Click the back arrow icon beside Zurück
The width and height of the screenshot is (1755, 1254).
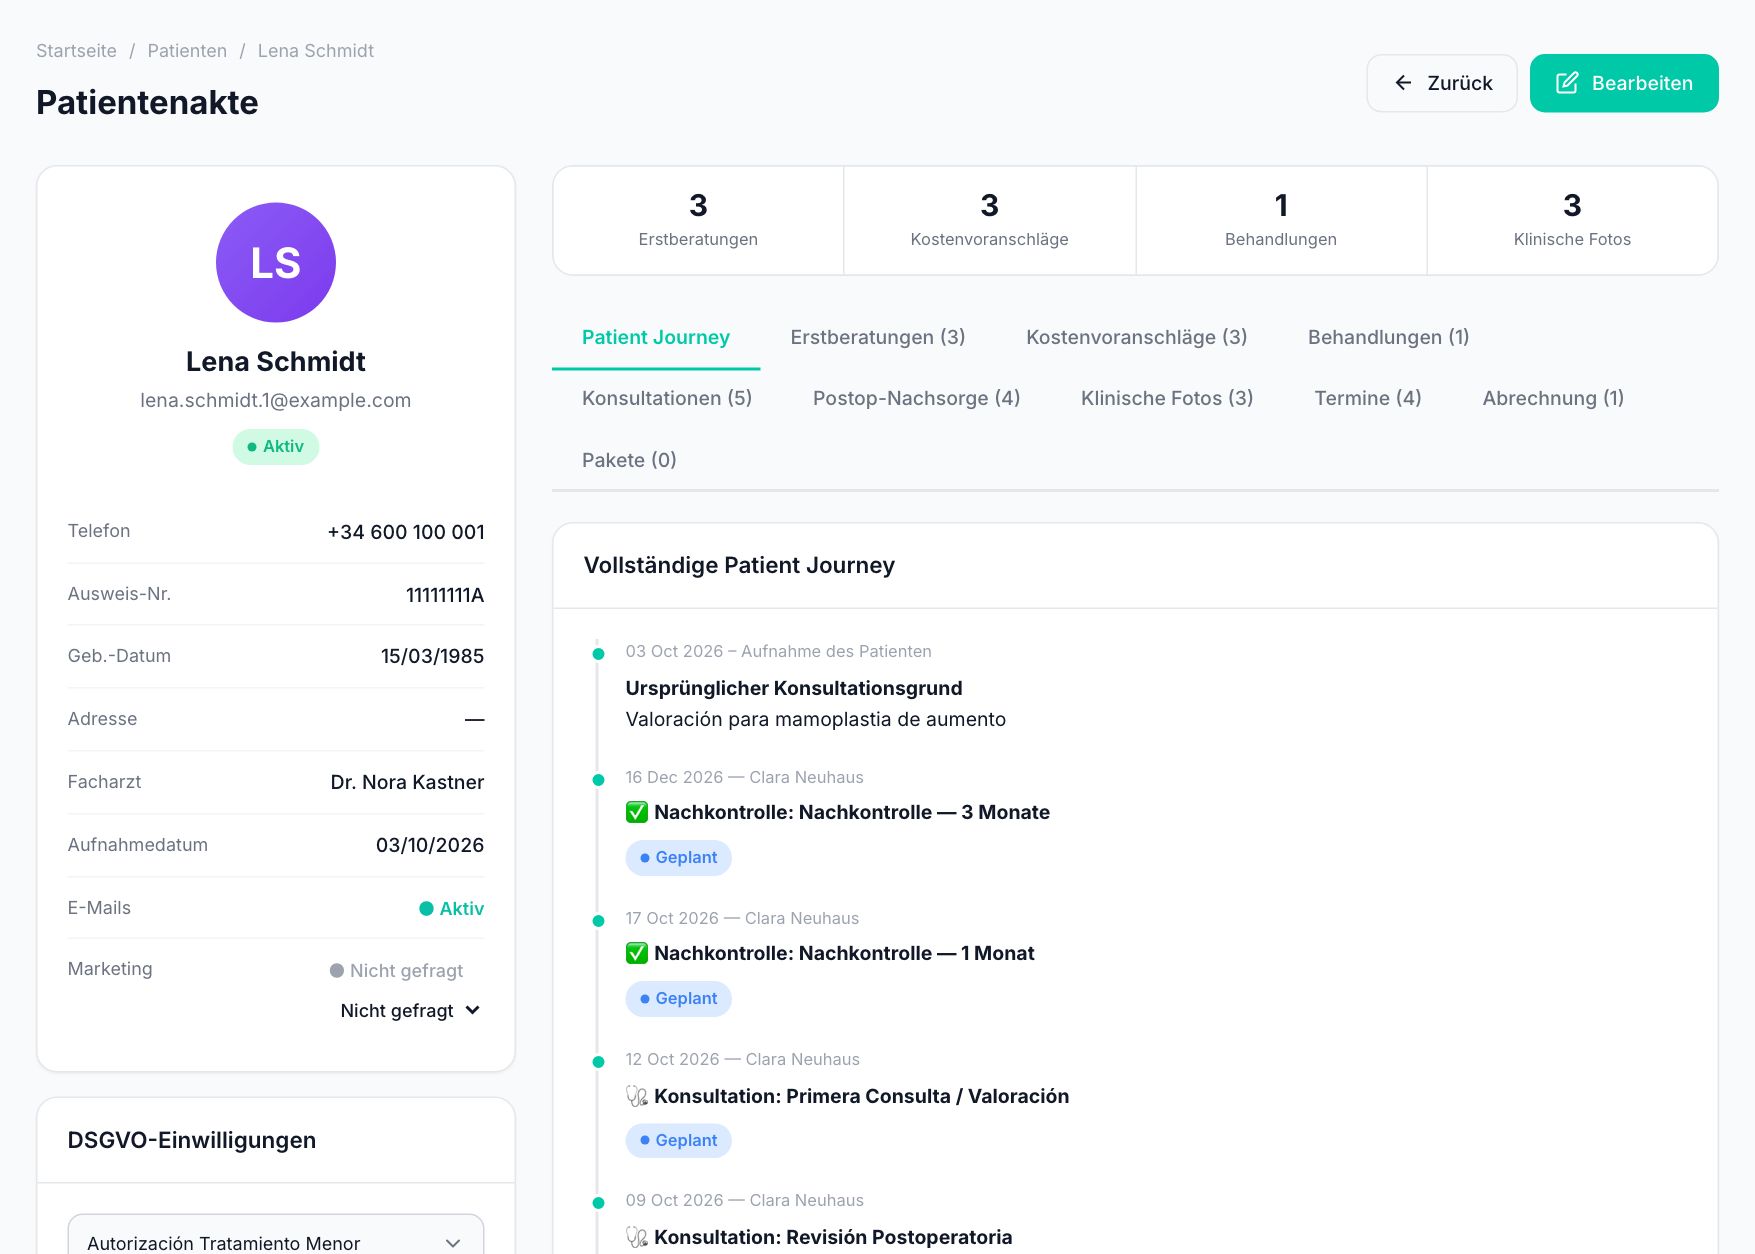(x=1403, y=83)
